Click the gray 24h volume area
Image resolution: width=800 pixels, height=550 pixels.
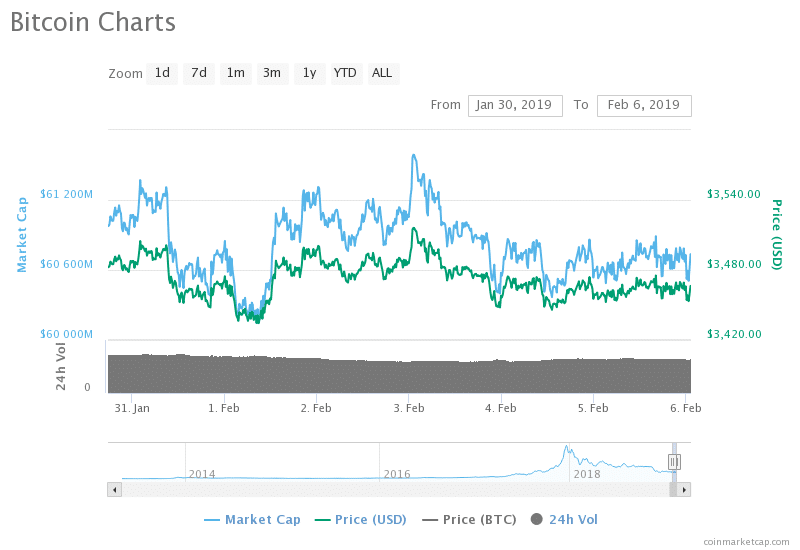[x=399, y=375]
